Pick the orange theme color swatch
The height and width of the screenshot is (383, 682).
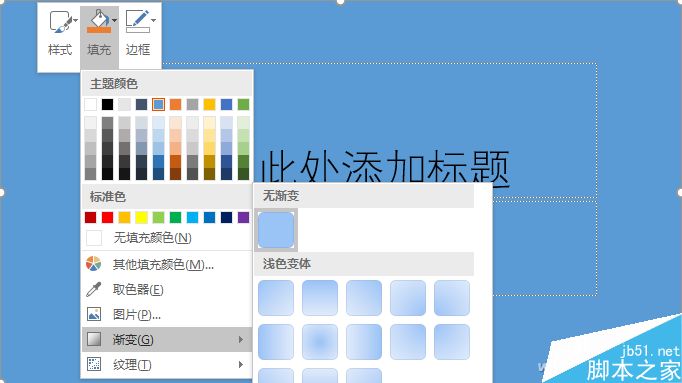pos(175,104)
